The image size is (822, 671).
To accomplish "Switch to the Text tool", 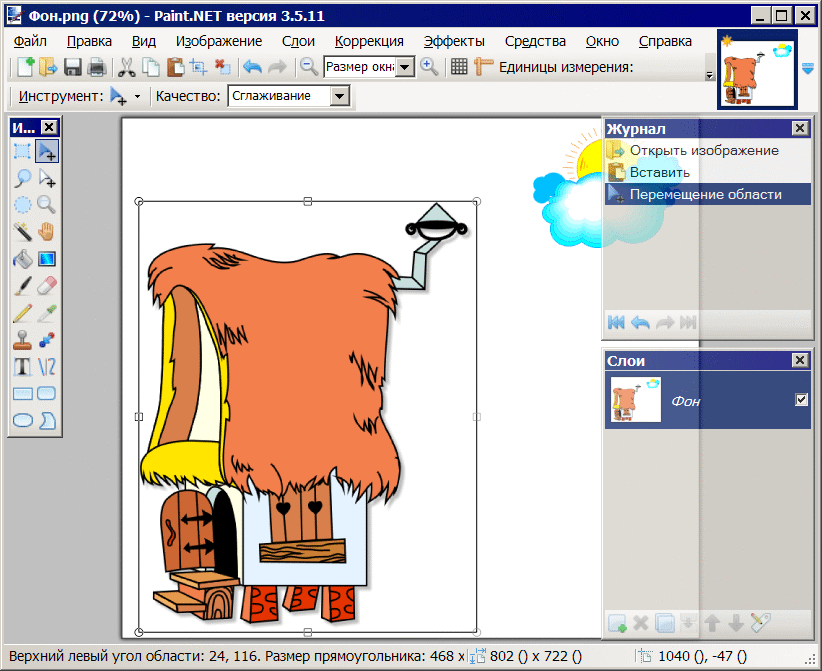I will click(22, 367).
